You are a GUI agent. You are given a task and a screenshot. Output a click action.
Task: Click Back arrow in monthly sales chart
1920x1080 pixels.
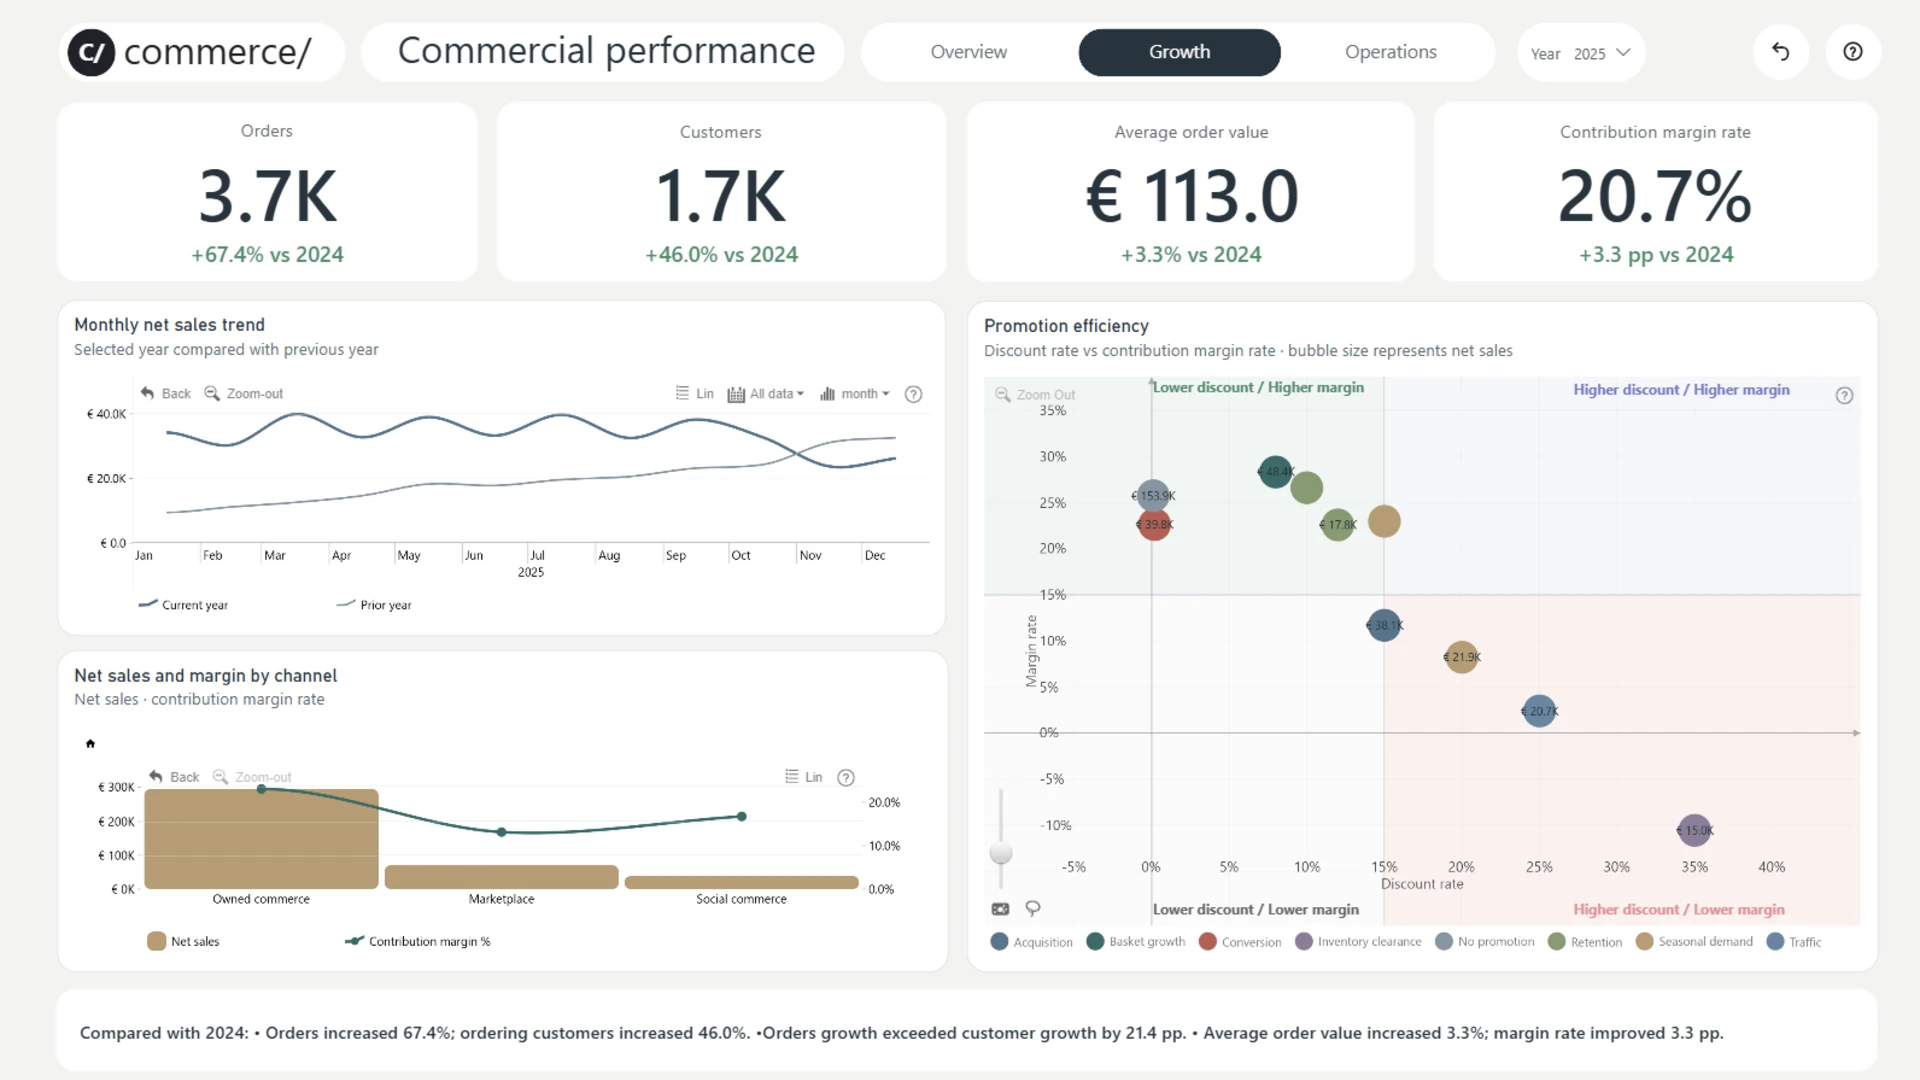pos(165,393)
